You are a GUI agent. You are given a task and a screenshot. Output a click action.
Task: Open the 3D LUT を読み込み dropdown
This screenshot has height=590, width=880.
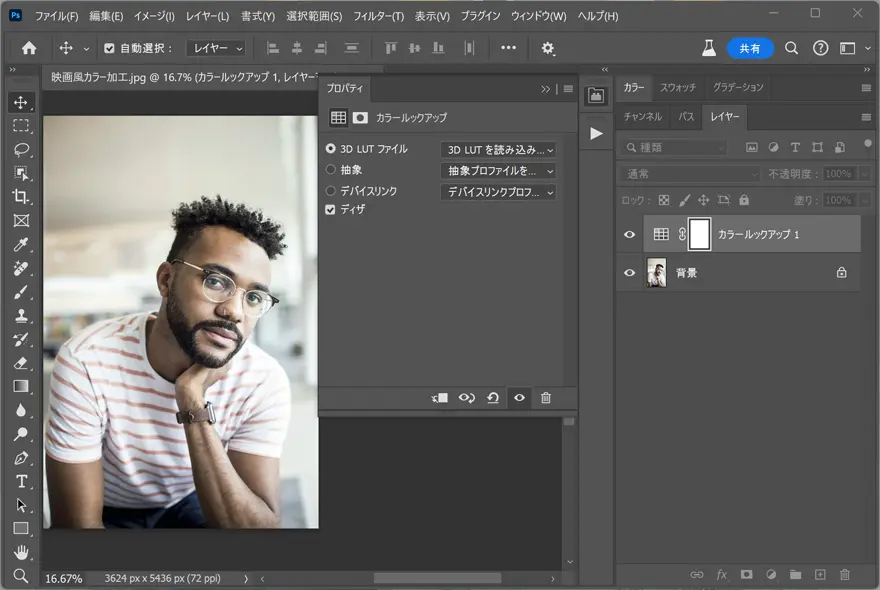498,149
